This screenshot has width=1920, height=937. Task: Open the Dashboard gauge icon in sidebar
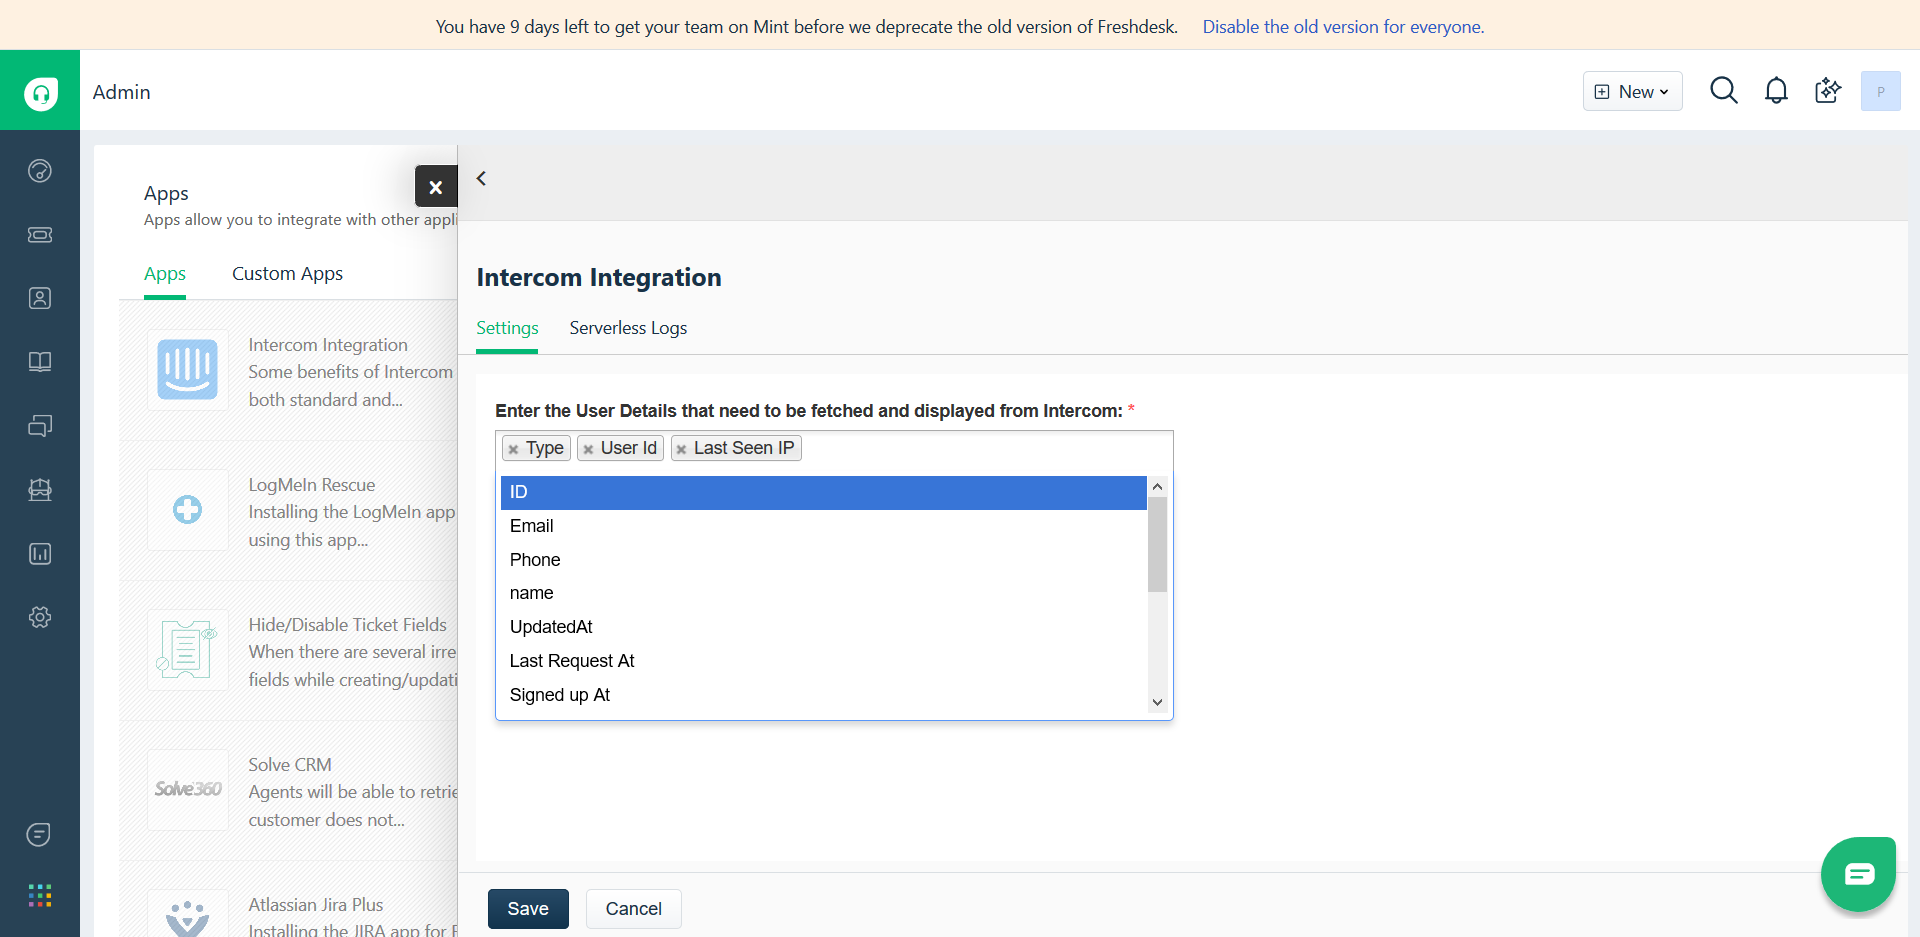pyautogui.click(x=40, y=171)
